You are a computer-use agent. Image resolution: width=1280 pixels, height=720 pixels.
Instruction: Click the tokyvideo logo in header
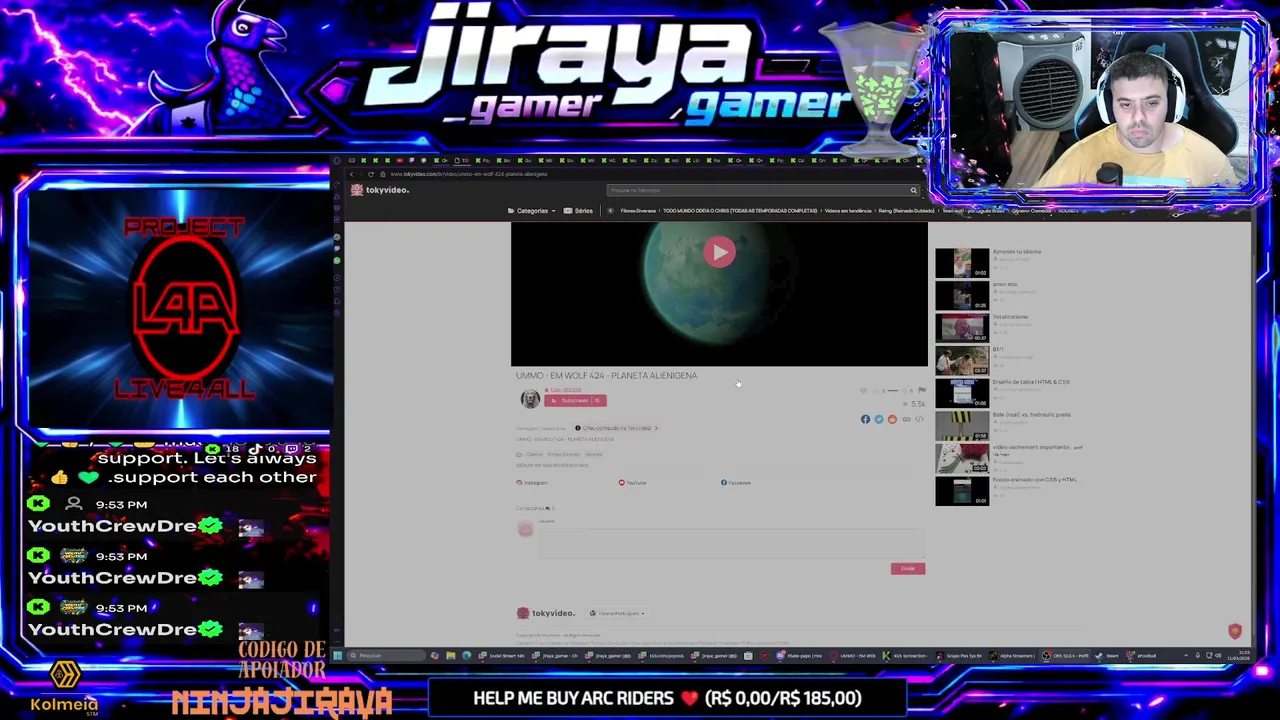tap(379, 190)
